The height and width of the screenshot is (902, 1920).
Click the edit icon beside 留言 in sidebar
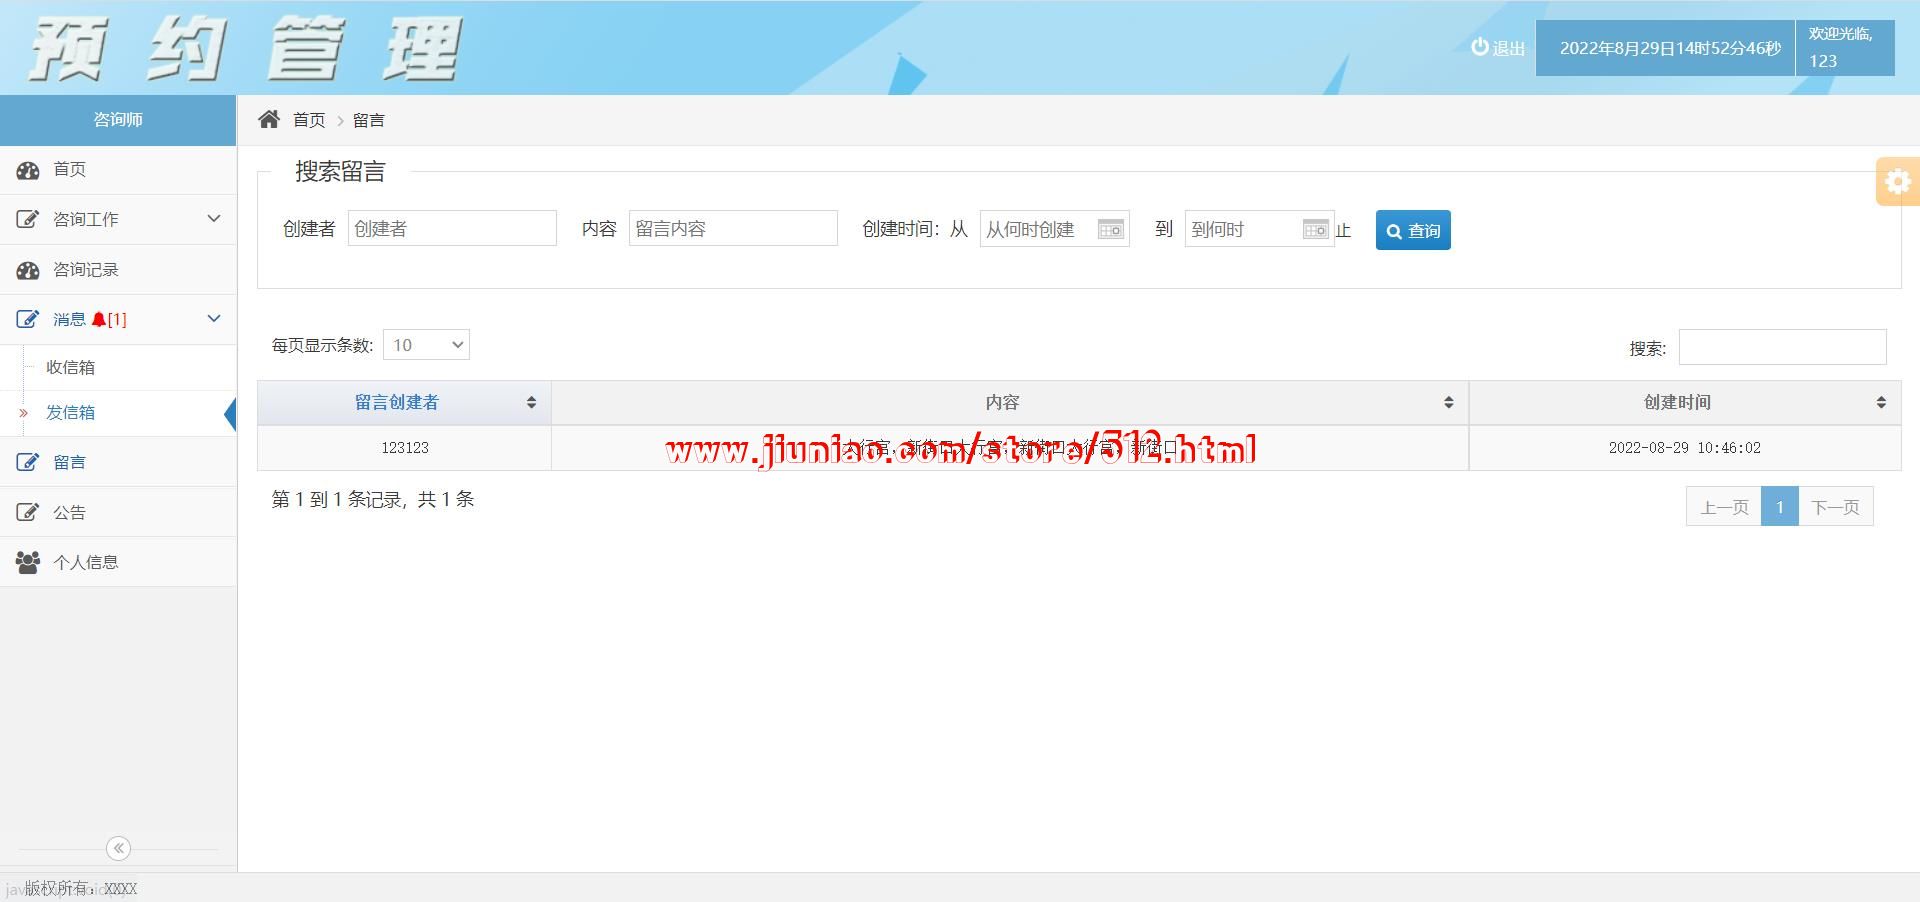tap(28, 462)
